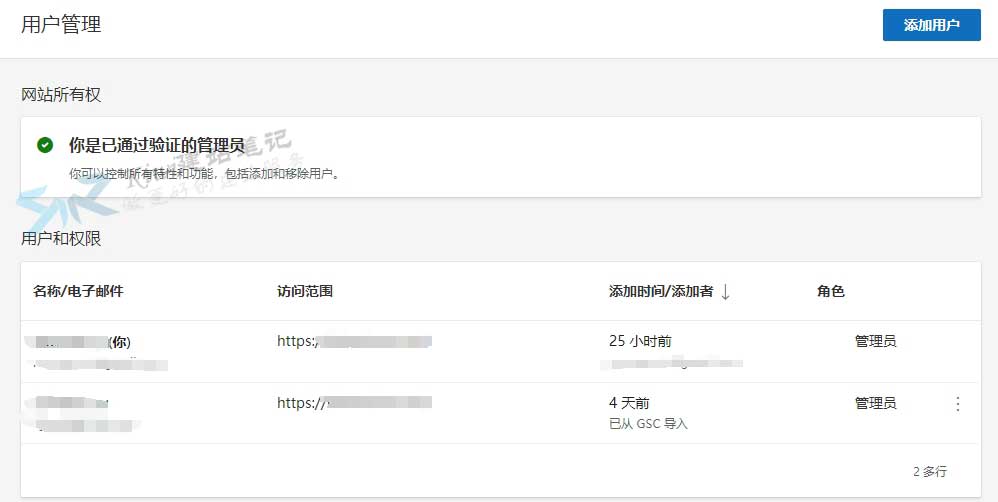Click the 访问范围 column header
Image resolution: width=998 pixels, height=502 pixels.
point(305,291)
